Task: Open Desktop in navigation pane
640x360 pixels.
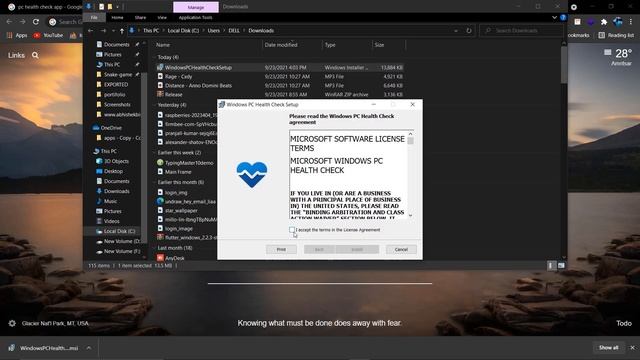Action: tap(113, 171)
